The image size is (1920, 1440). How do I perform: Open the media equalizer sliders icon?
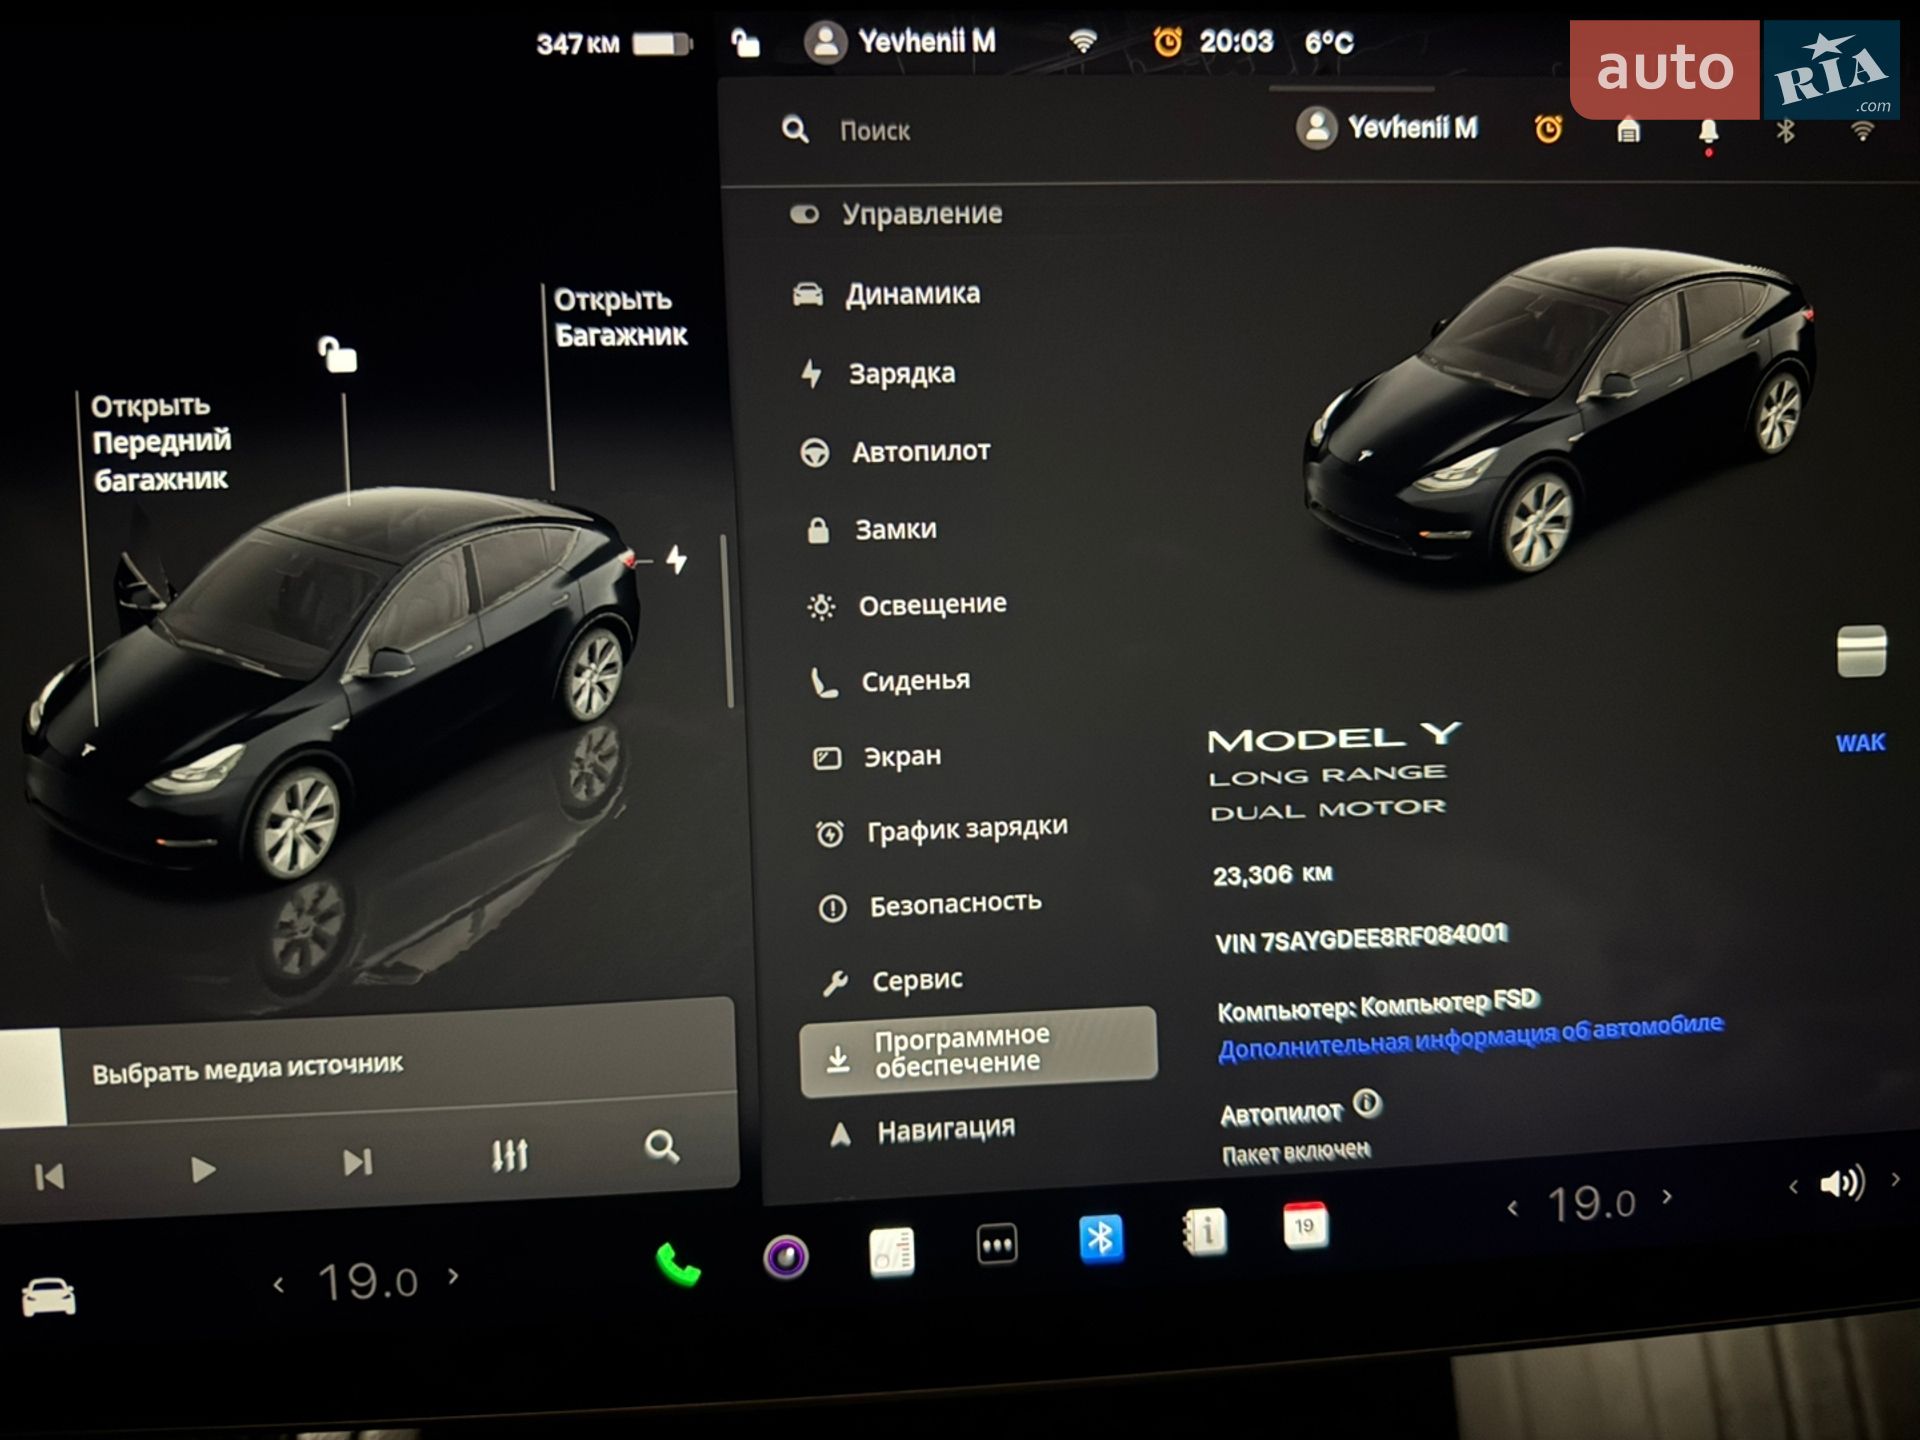pos(510,1155)
